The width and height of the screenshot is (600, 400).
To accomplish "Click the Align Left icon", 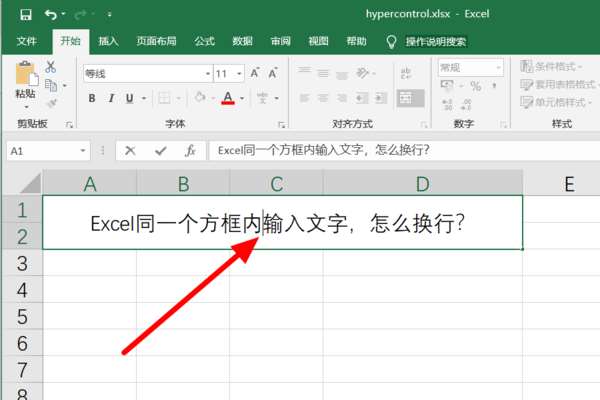I will pyautogui.click(x=305, y=98).
